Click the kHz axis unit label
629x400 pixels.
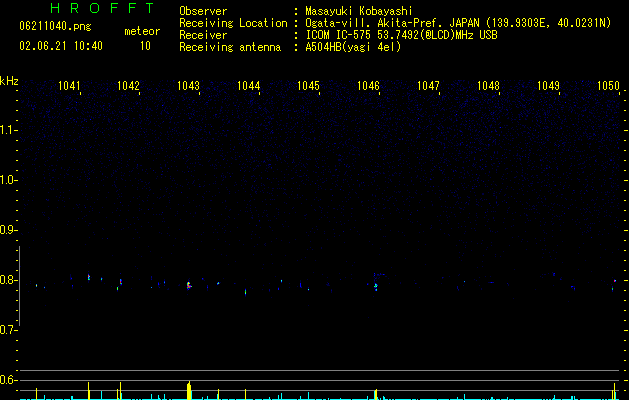tap(9, 81)
